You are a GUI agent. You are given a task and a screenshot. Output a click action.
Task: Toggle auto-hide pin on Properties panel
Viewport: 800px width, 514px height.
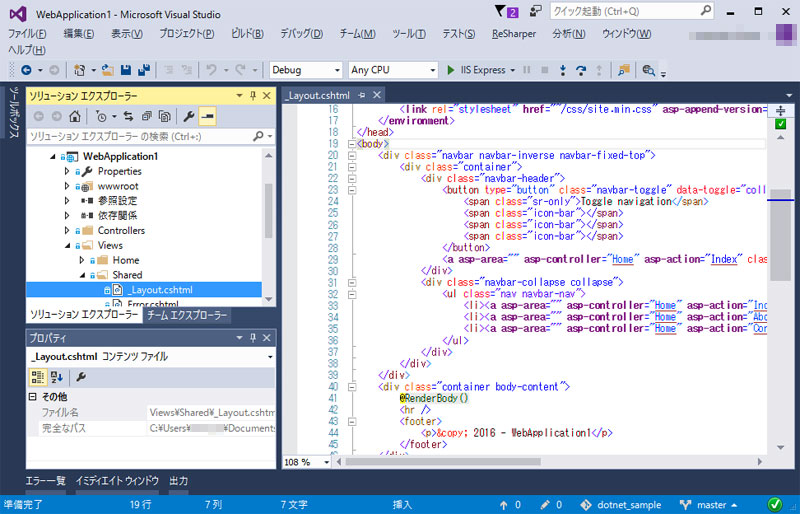point(253,337)
